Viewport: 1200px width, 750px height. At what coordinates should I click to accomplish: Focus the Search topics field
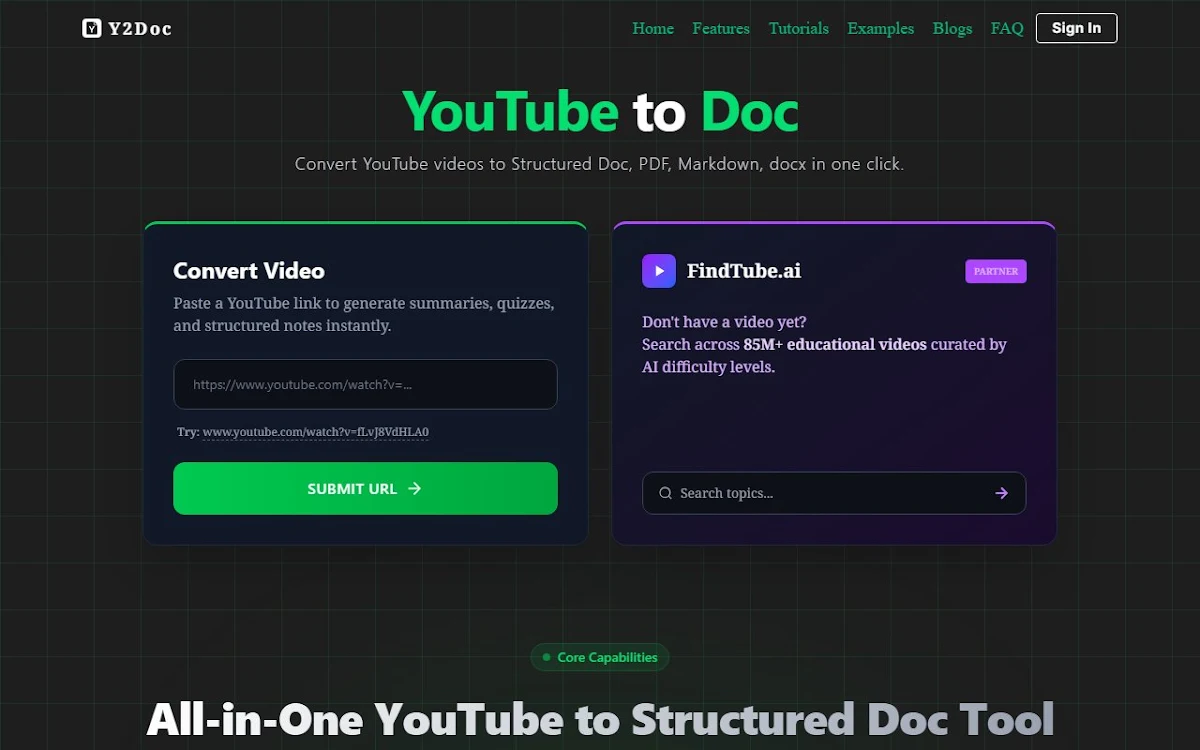click(834, 493)
